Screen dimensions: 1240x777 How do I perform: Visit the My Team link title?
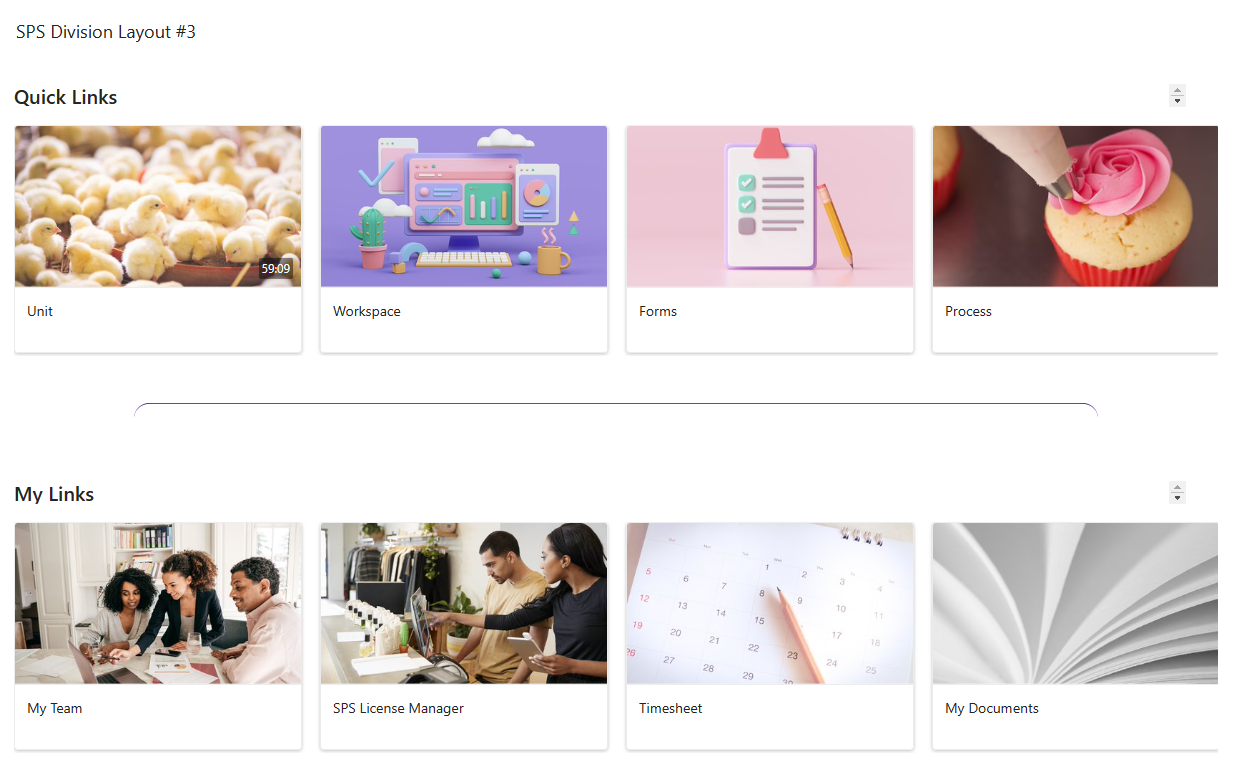55,708
